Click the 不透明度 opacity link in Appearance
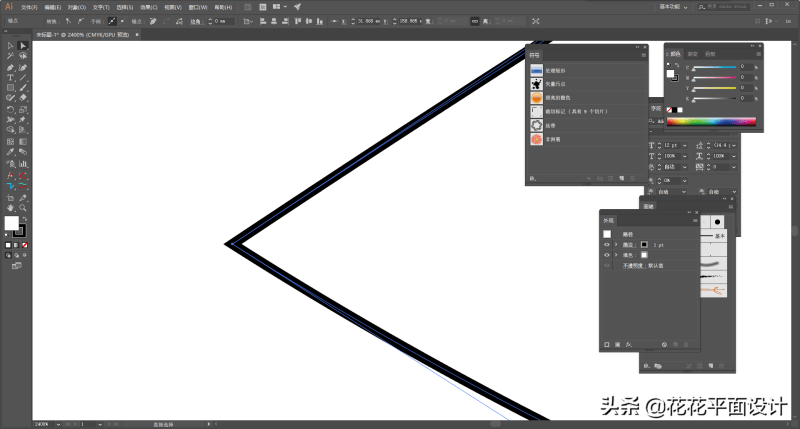The height and width of the screenshot is (429, 800). coord(631,266)
